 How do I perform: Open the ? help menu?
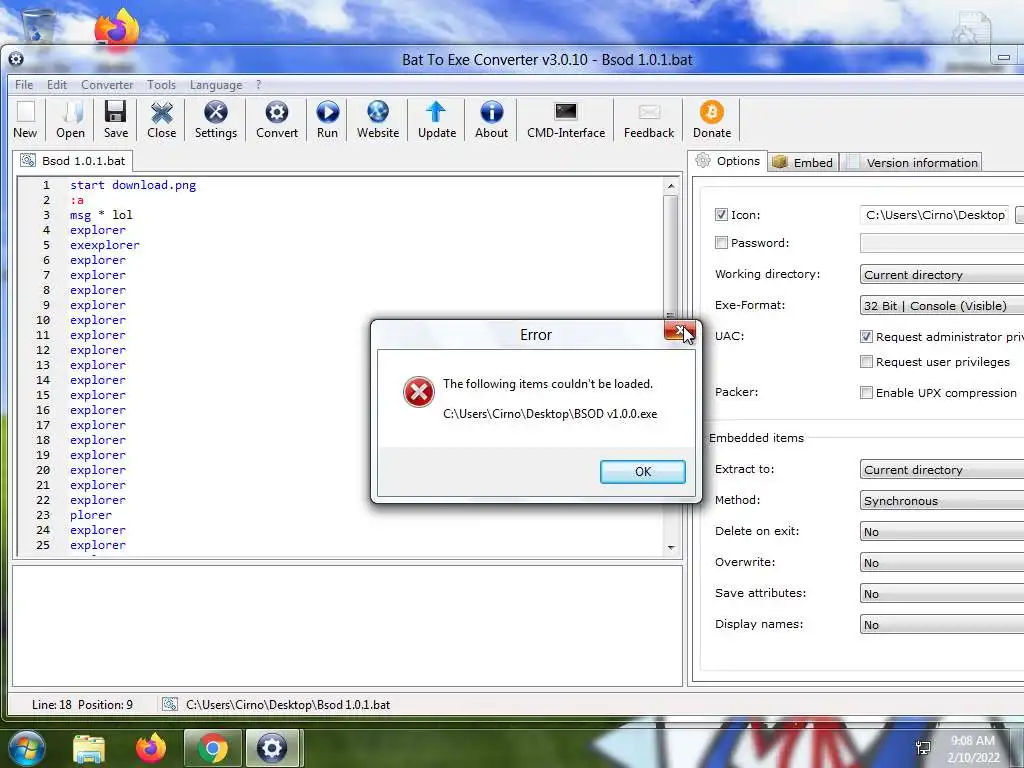point(259,85)
